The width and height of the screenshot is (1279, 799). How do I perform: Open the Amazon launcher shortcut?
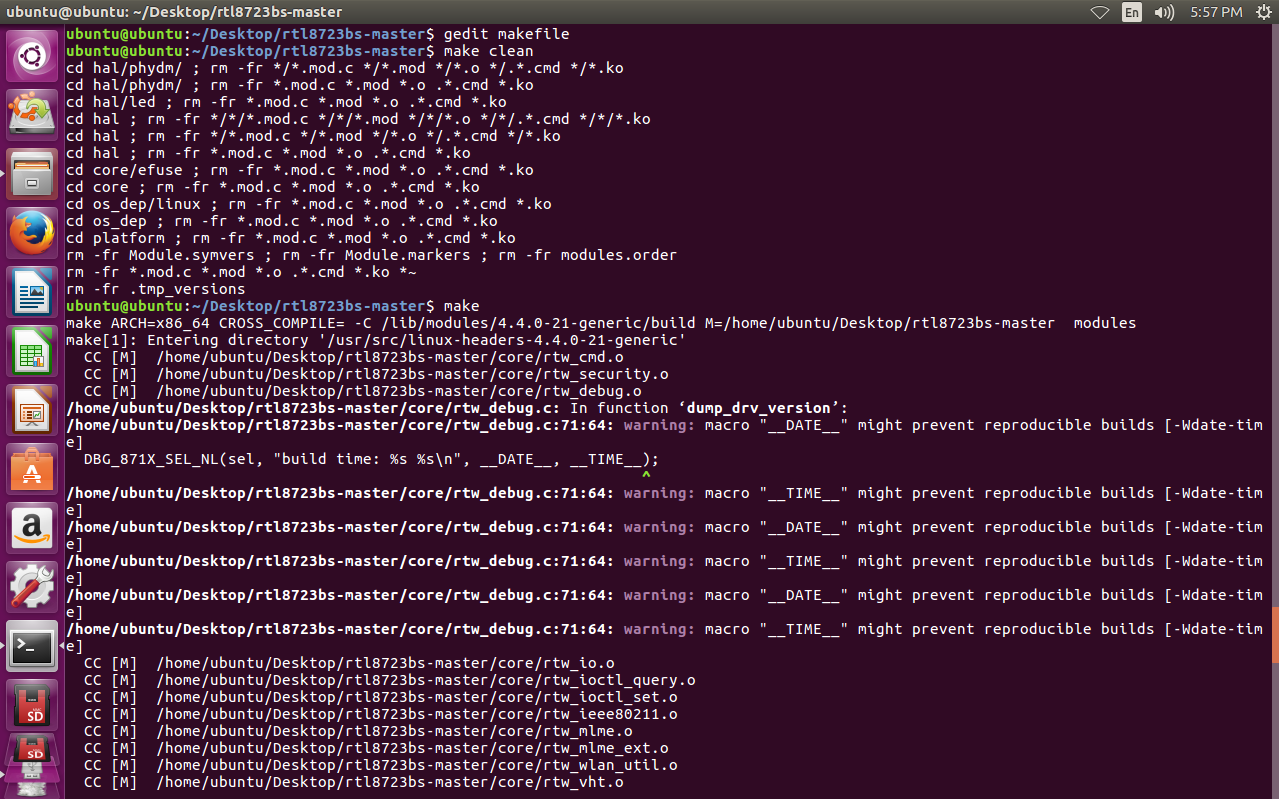click(33, 528)
